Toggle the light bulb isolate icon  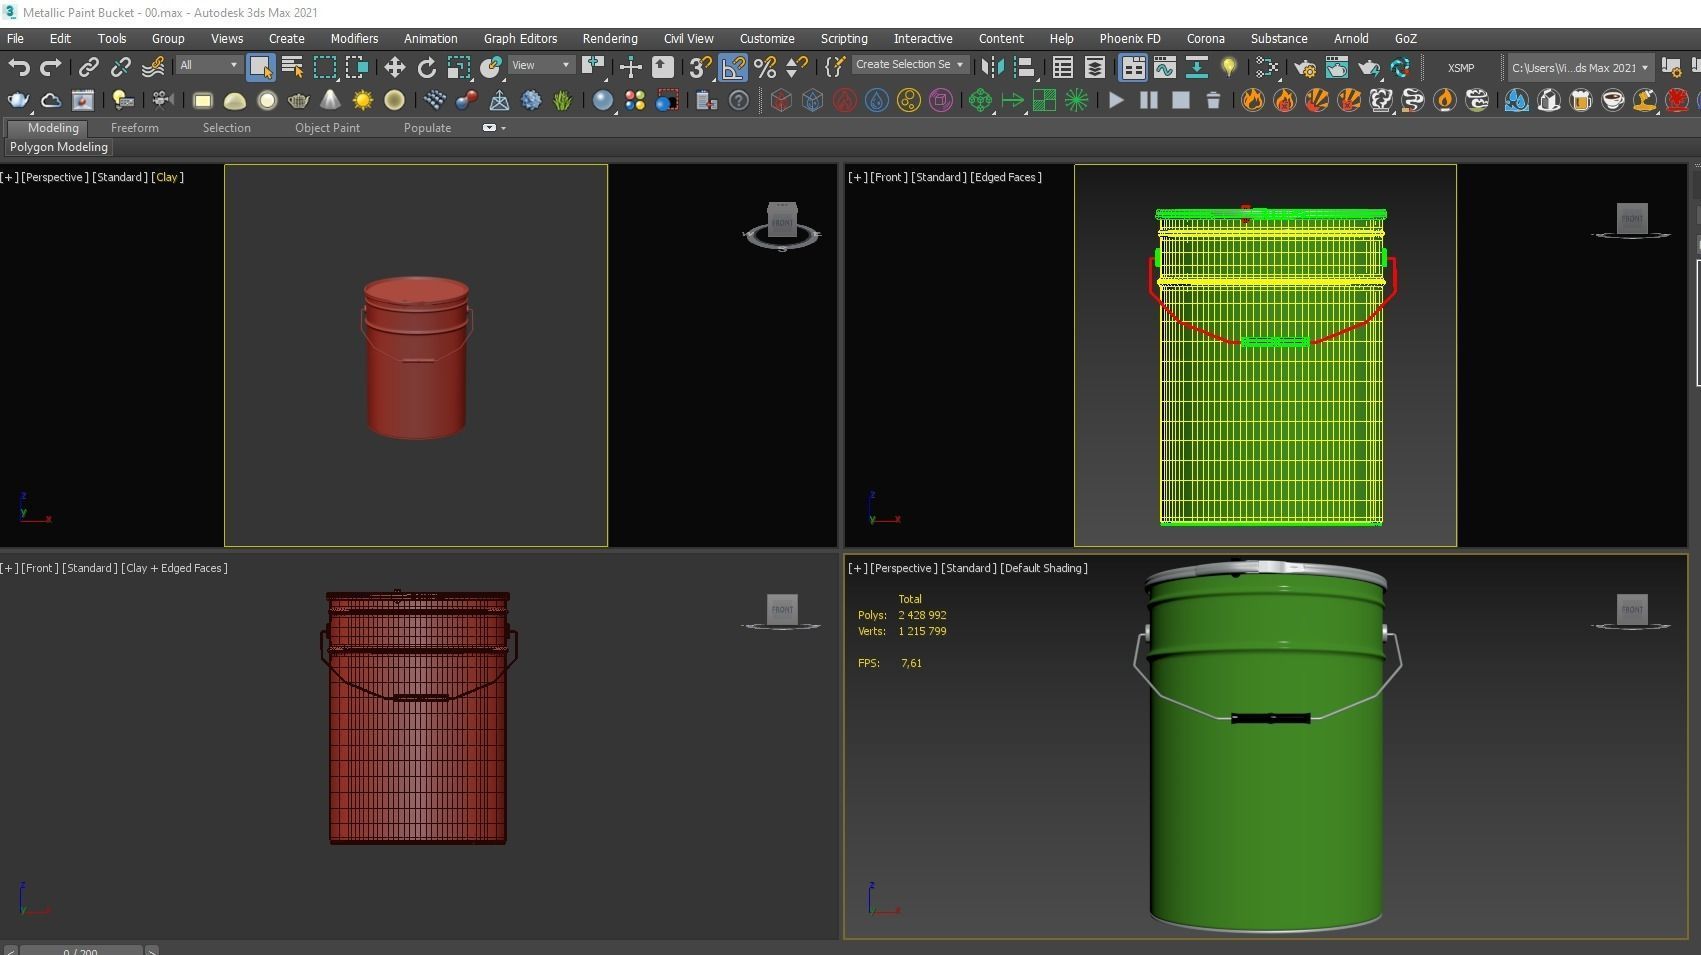coord(1228,67)
